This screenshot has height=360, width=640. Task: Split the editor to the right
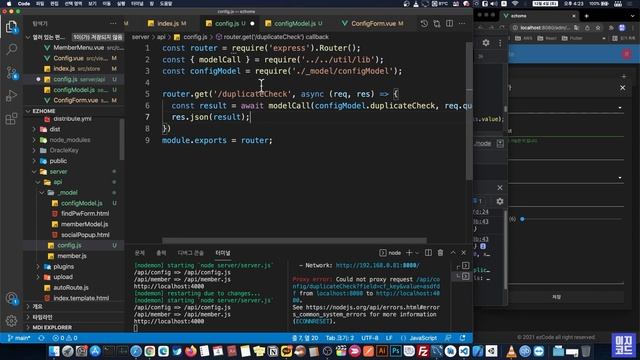(x=449, y=24)
